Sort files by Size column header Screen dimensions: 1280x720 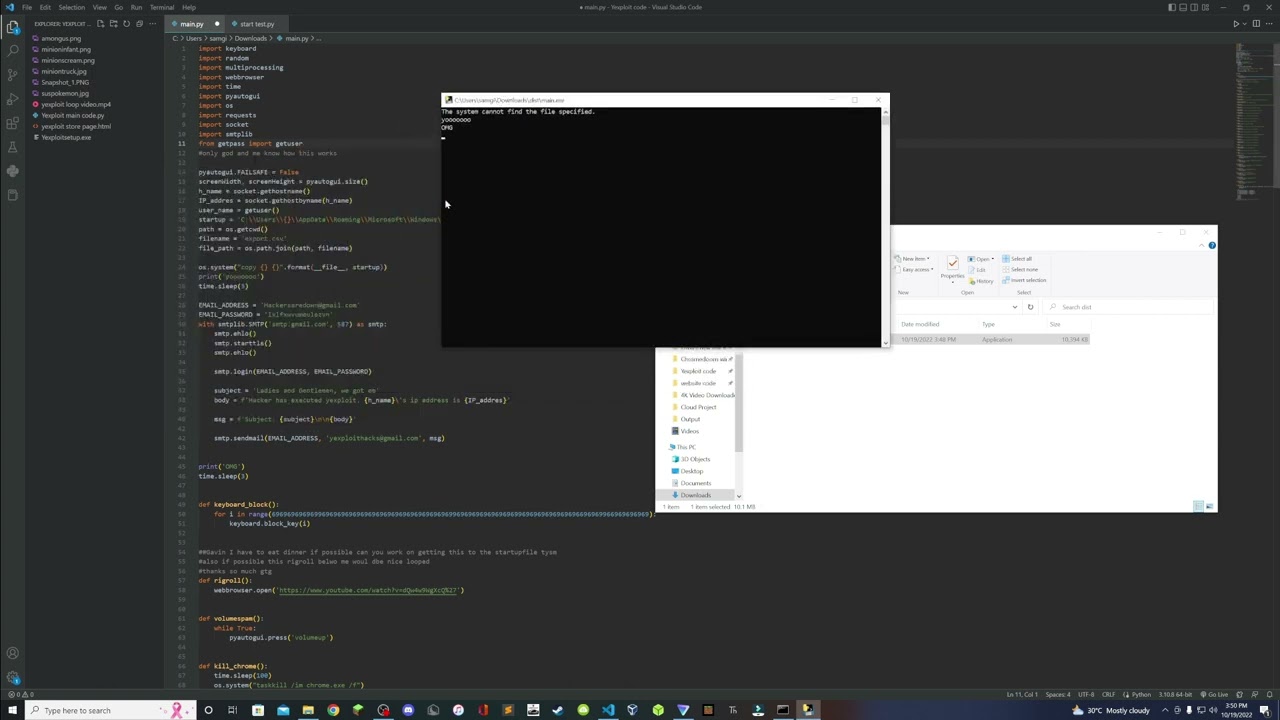1055,324
